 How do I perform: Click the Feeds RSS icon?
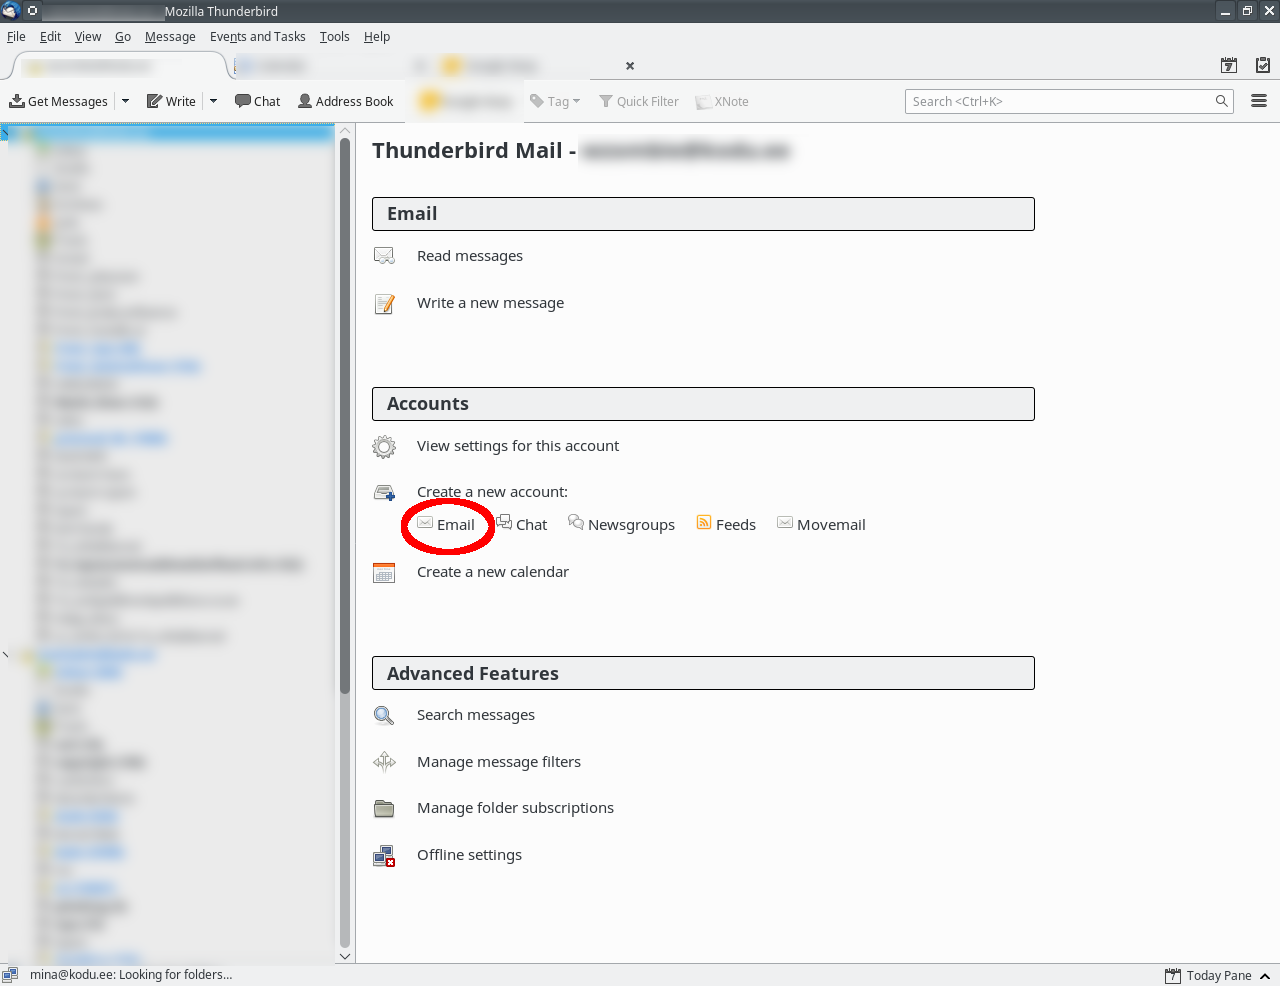pyautogui.click(x=704, y=523)
